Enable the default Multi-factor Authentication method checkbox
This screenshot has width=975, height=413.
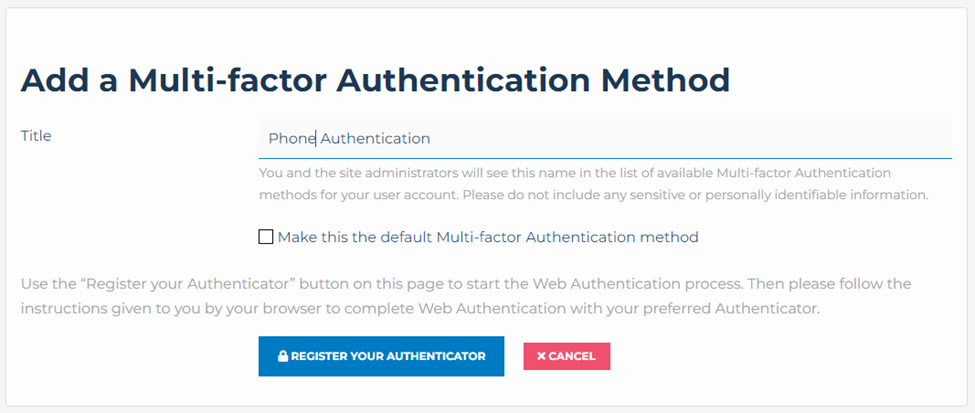click(265, 237)
